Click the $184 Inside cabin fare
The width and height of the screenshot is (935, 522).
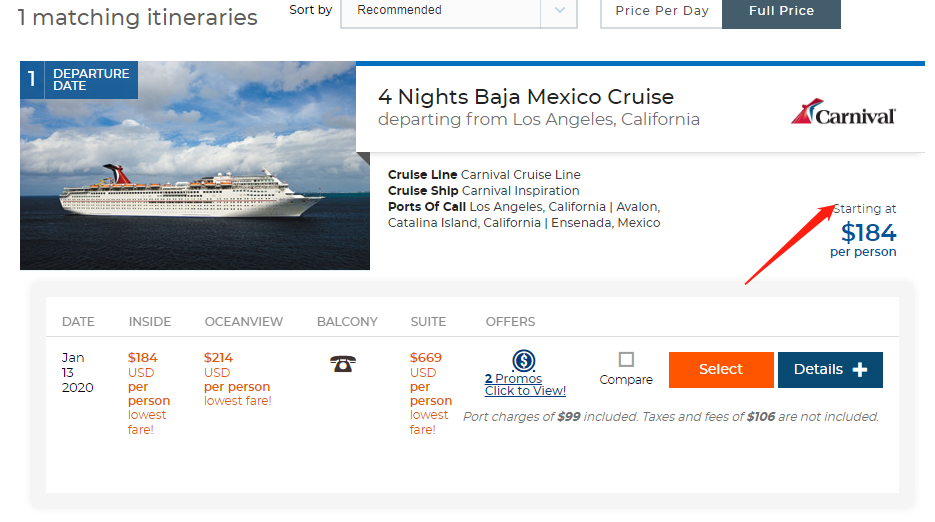tap(143, 357)
